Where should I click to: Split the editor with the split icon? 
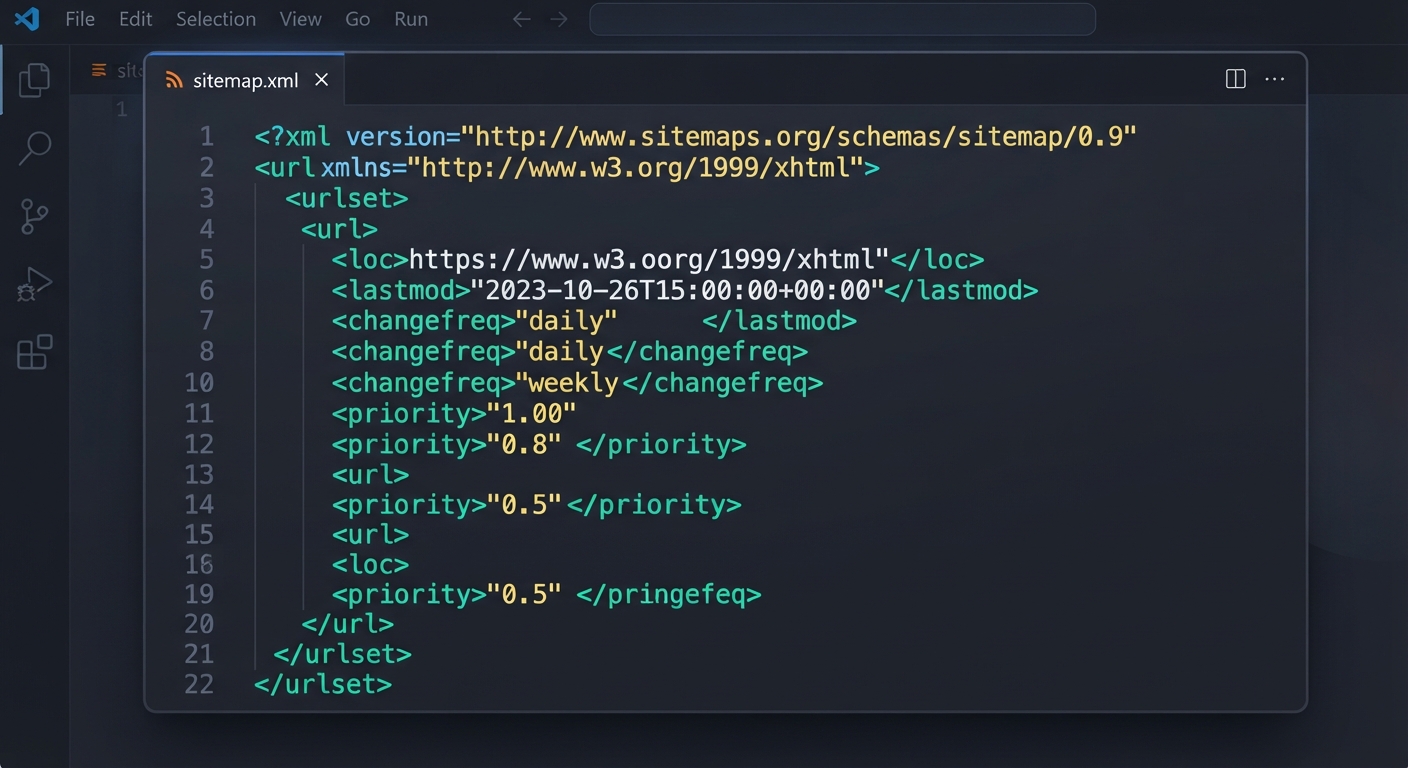(1236, 79)
